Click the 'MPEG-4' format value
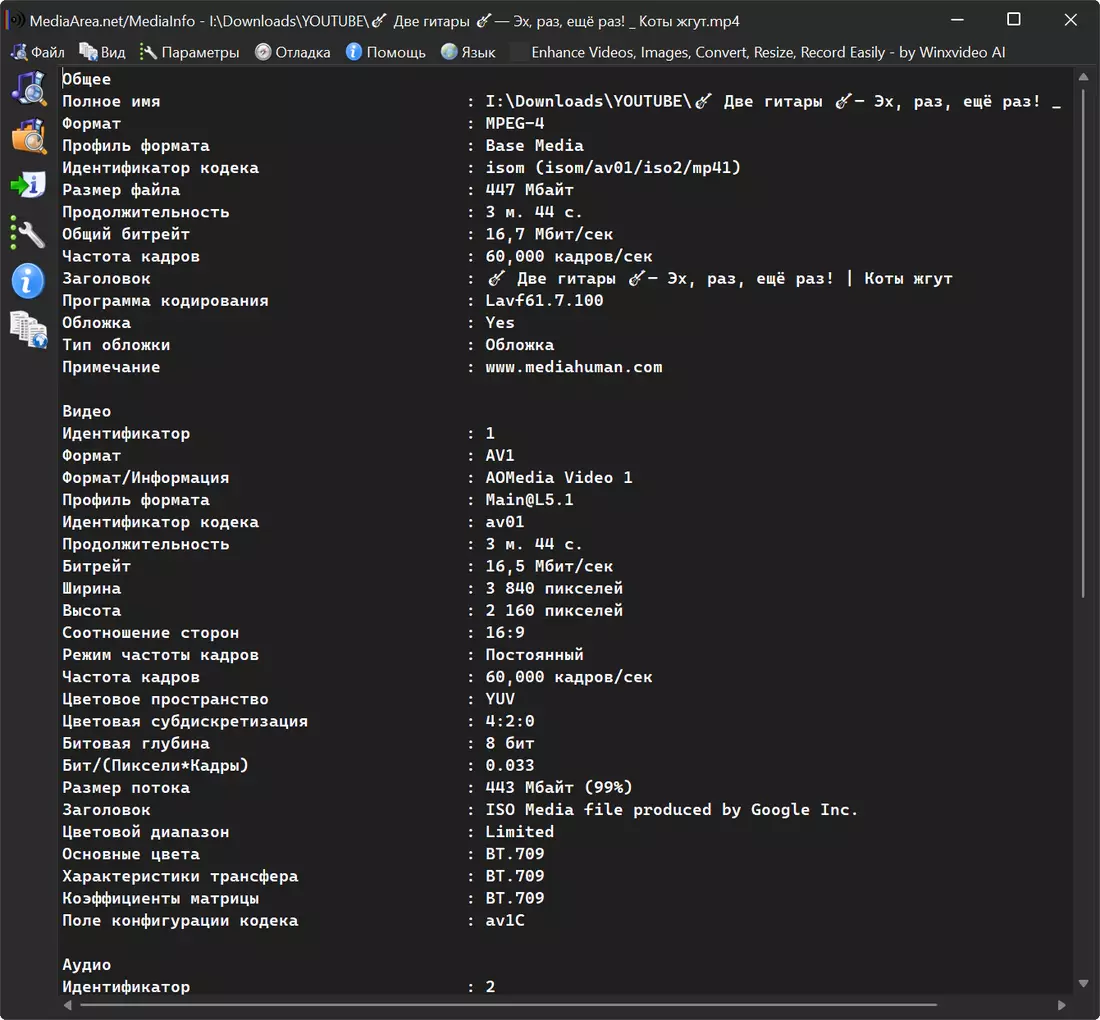The width and height of the screenshot is (1100, 1020). click(x=515, y=123)
